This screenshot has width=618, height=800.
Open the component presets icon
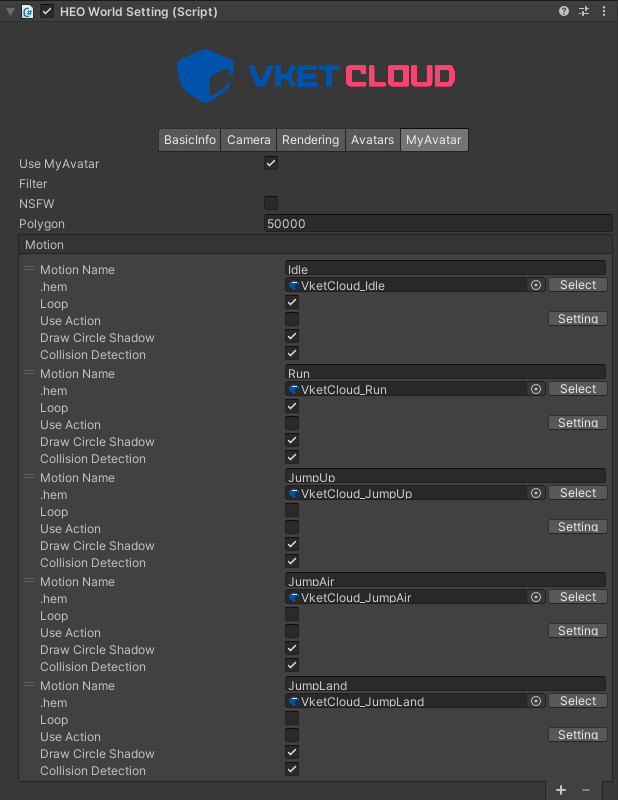click(583, 11)
